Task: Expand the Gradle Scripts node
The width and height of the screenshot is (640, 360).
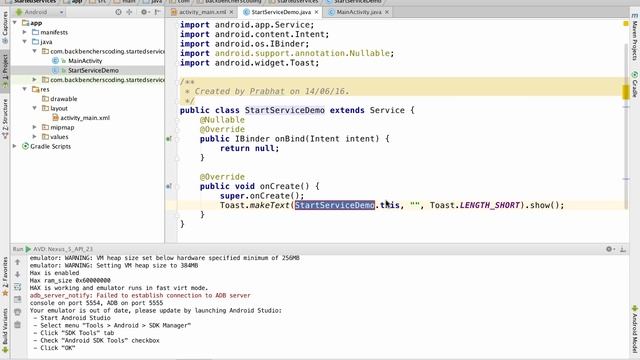Action: tap(15, 146)
